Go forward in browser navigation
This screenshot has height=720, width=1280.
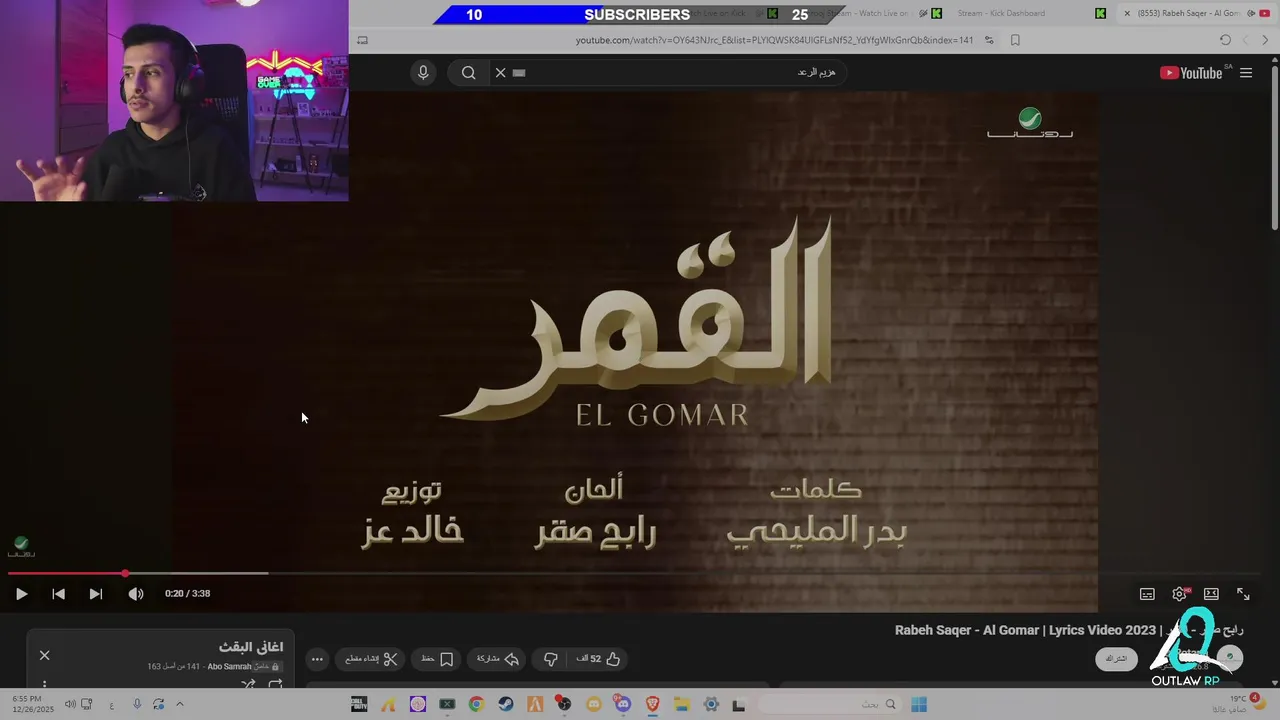click(1245, 40)
